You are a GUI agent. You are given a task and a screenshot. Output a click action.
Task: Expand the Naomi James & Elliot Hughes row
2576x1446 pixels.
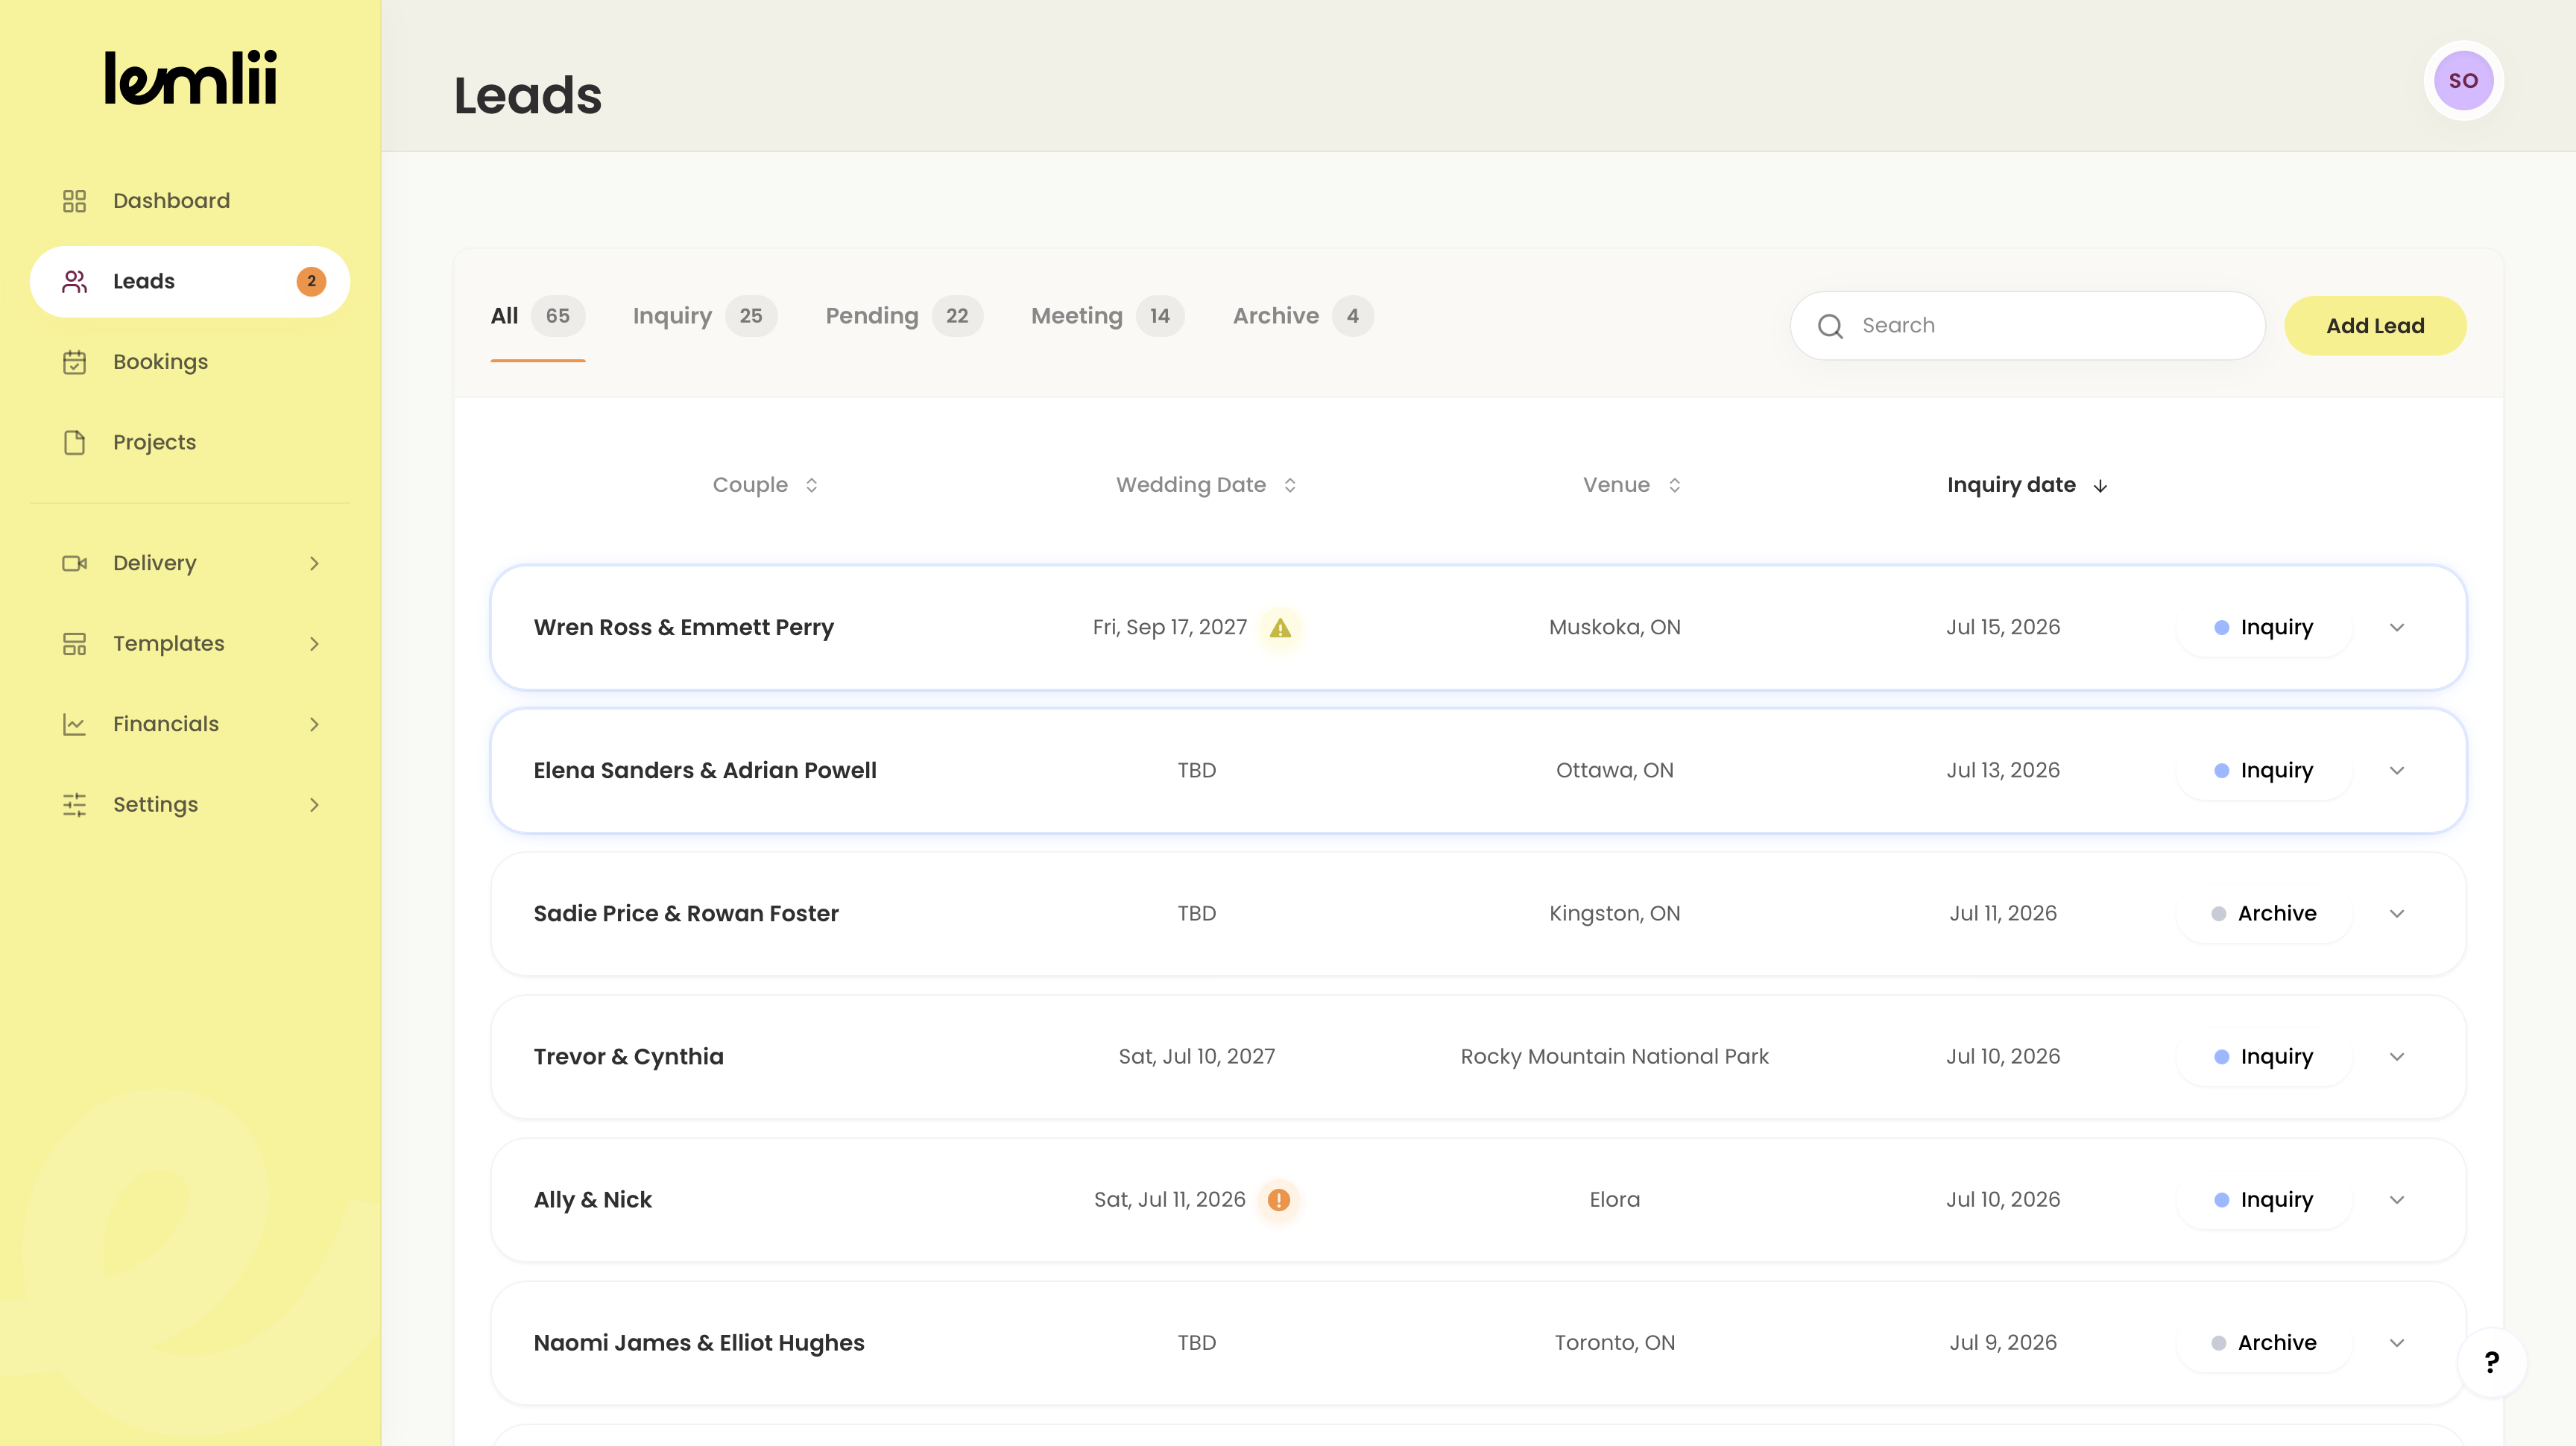tap(2397, 1343)
